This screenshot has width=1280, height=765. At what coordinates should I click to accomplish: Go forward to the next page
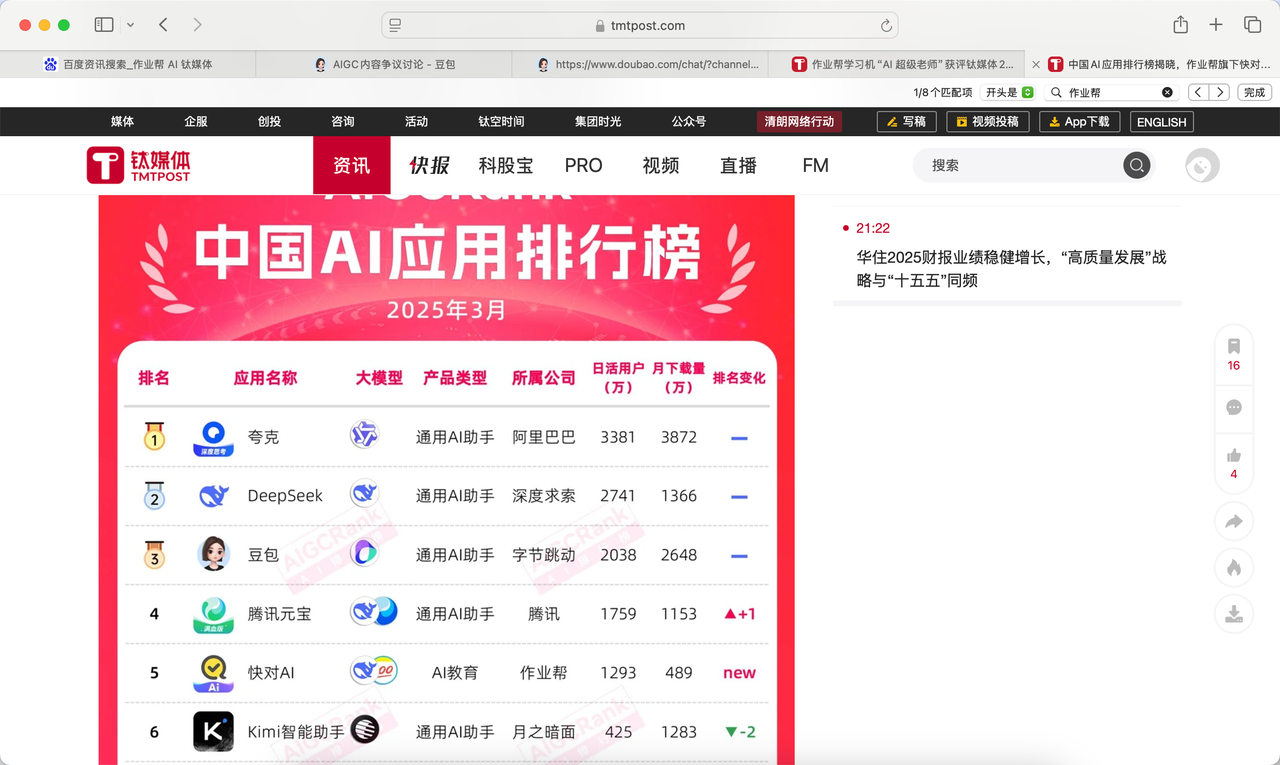tap(197, 25)
